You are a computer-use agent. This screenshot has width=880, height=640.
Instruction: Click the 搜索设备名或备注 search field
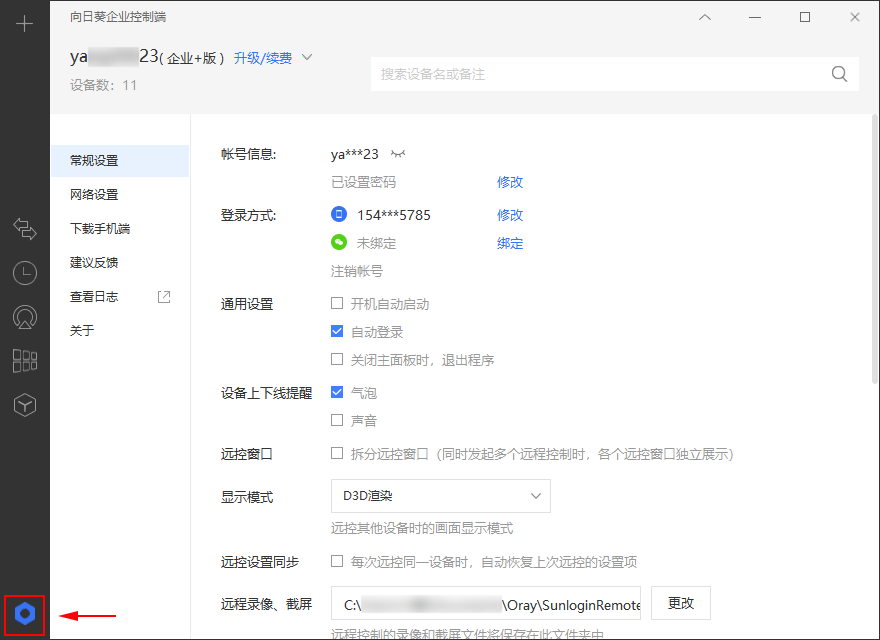point(615,74)
